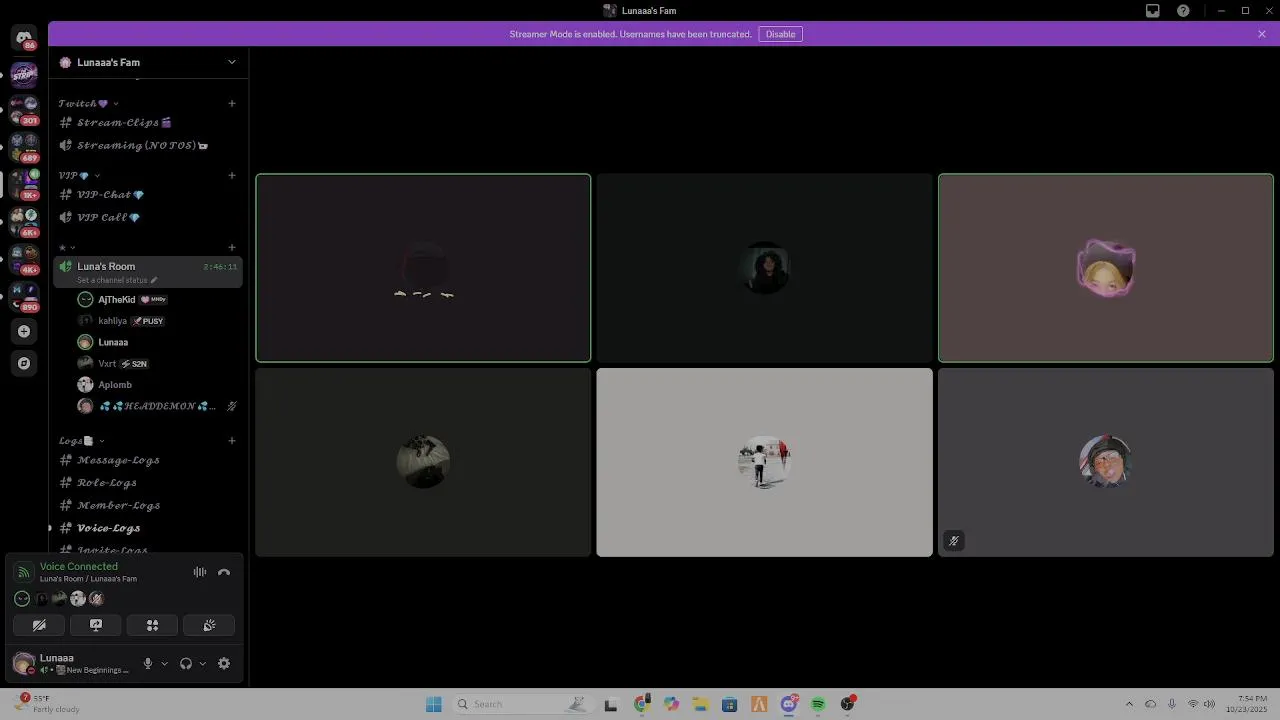Open Lunaaa's Fam server dropdown menu
The image size is (1280, 720).
(x=232, y=62)
